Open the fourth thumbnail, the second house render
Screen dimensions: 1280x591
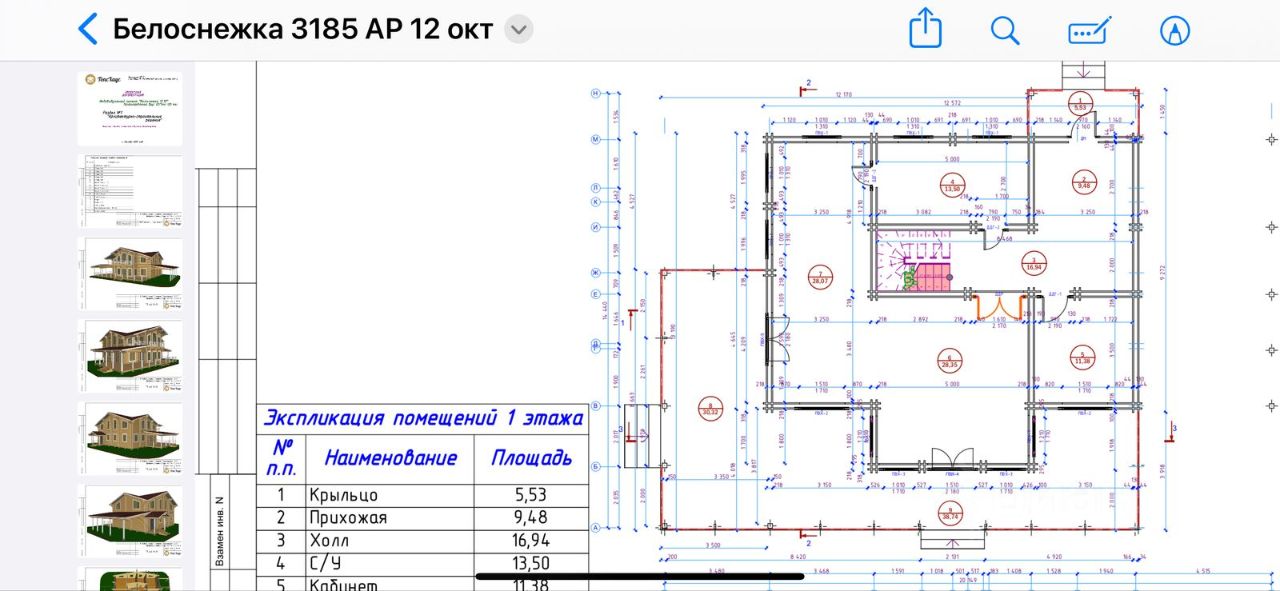click(x=130, y=356)
